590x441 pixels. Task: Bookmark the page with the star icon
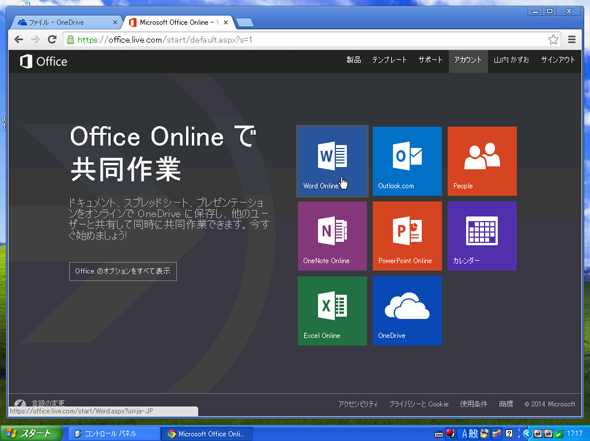[553, 40]
